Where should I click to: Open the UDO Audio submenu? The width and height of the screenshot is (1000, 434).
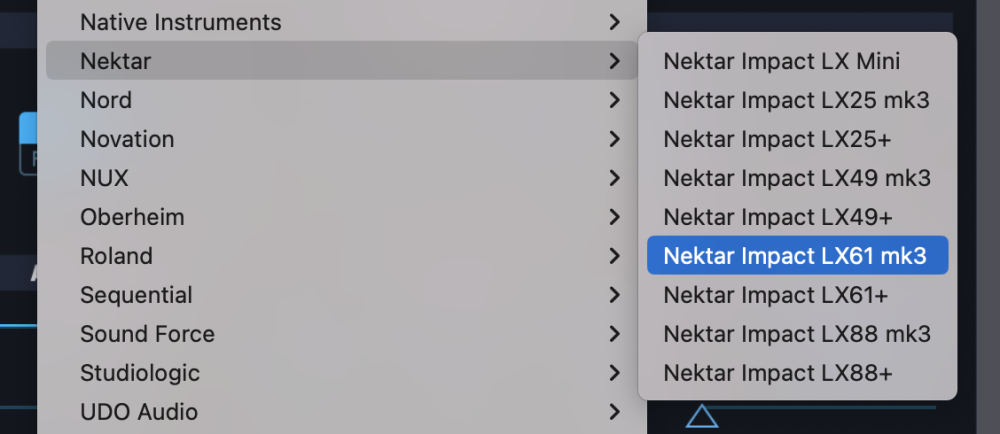pyautogui.click(x=139, y=412)
